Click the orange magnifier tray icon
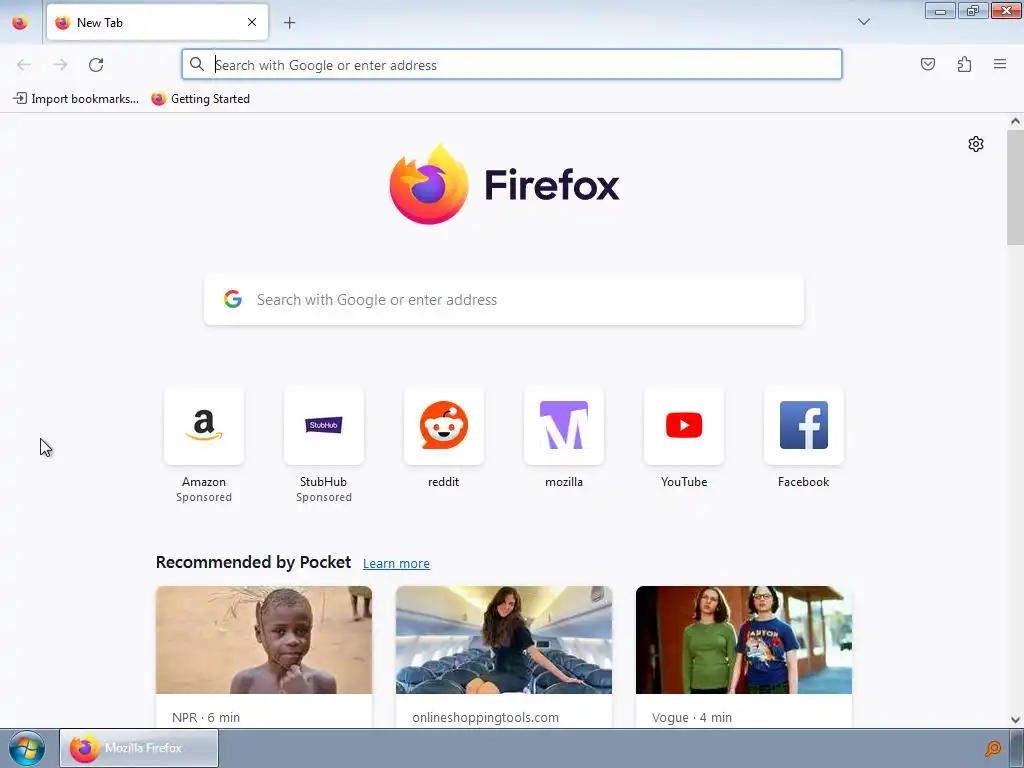This screenshot has height=768, width=1024. [993, 748]
